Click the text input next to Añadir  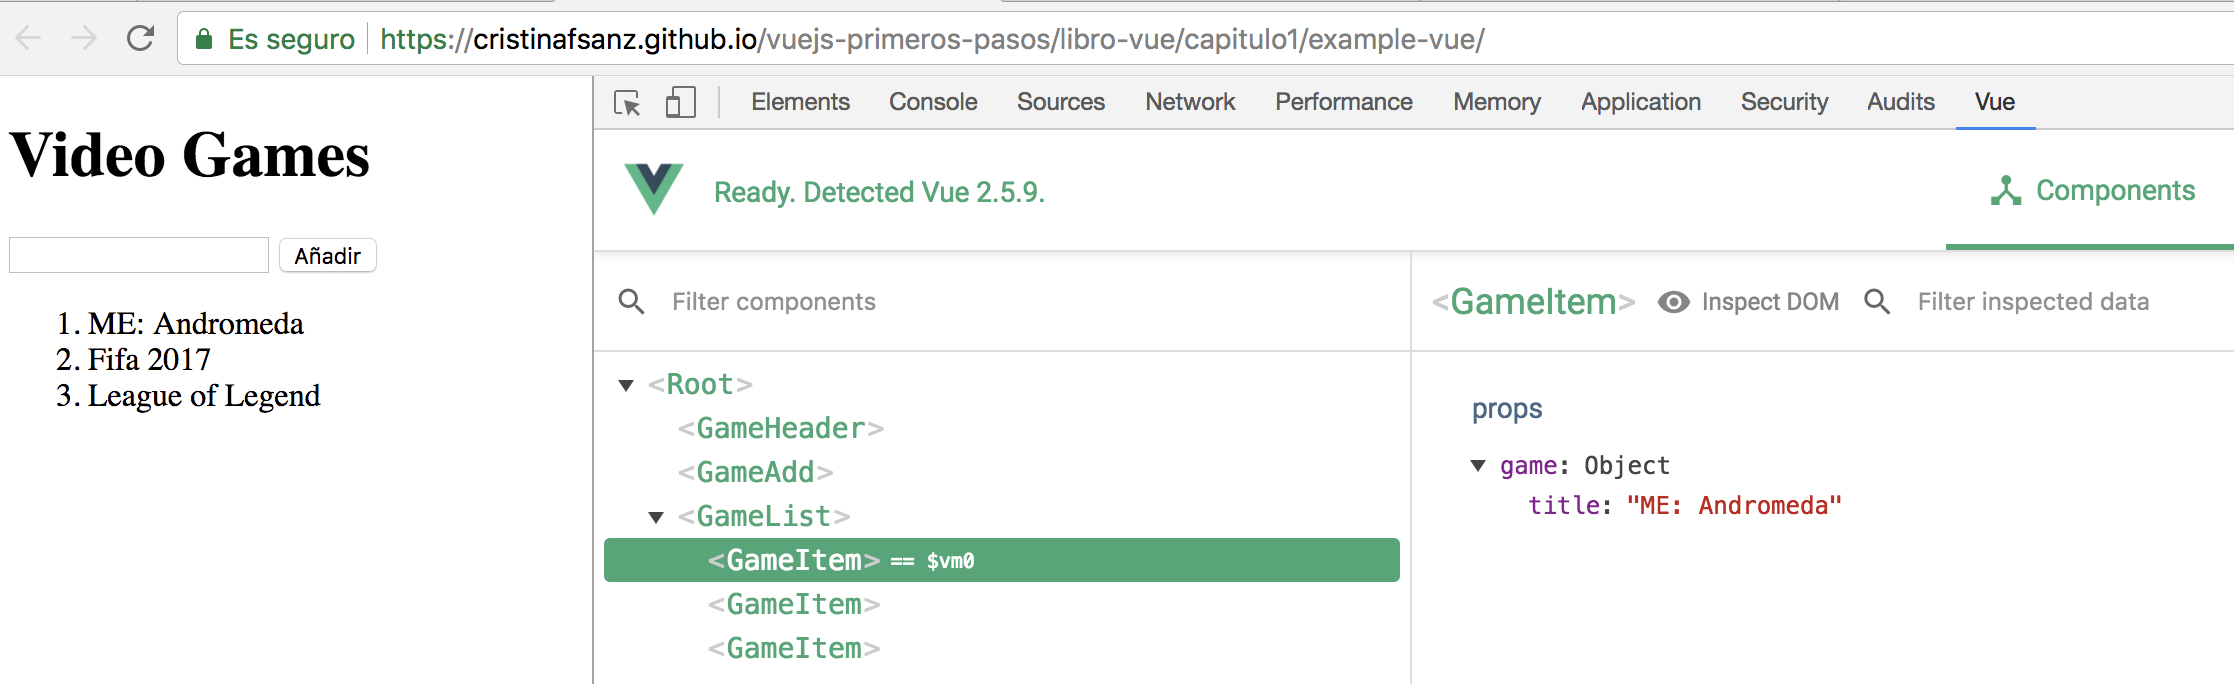[137, 254]
